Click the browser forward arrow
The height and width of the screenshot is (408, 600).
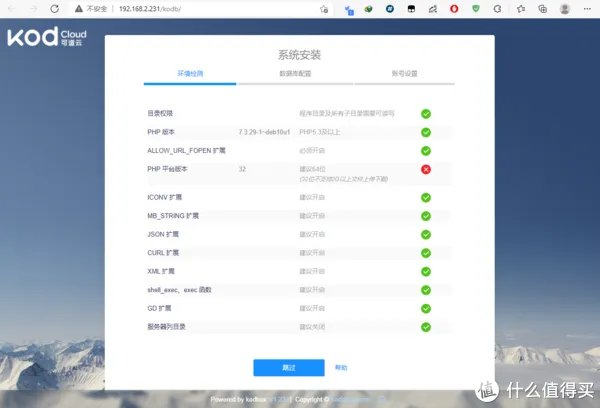(34, 8)
